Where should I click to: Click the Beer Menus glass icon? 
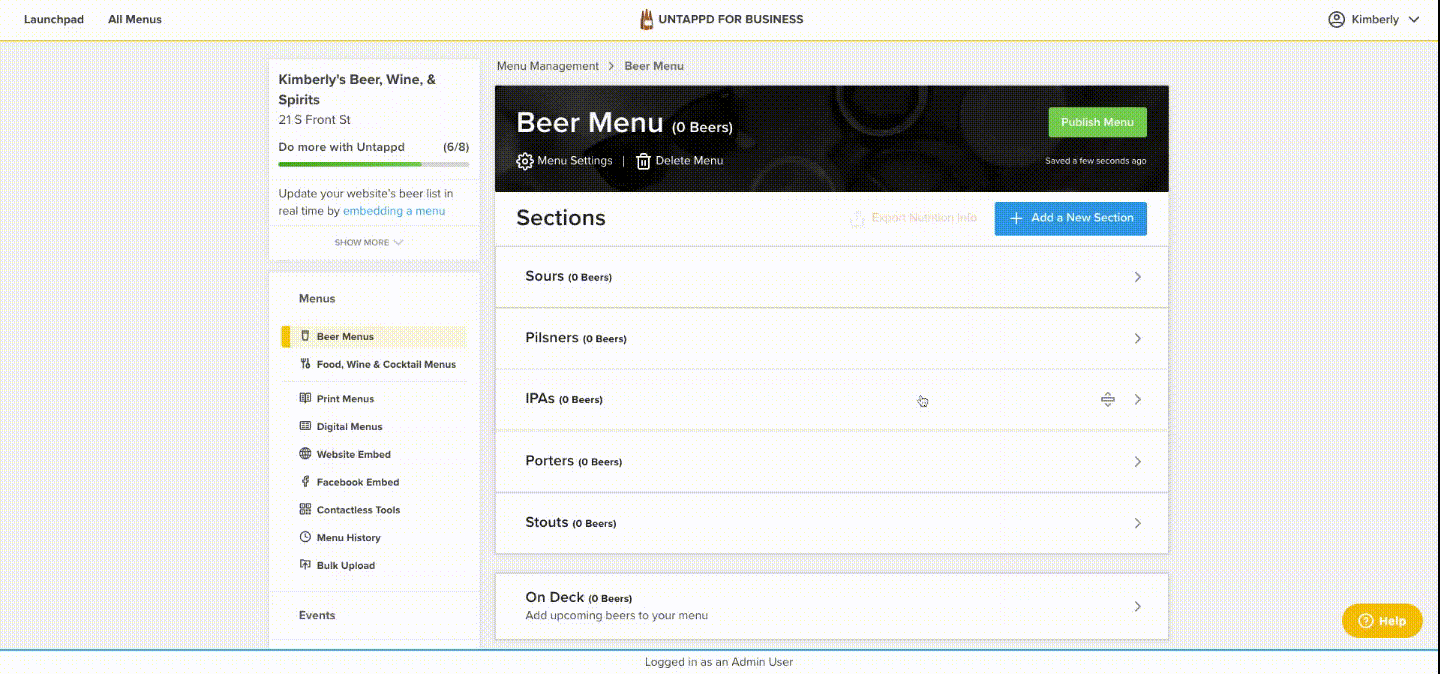click(x=305, y=336)
